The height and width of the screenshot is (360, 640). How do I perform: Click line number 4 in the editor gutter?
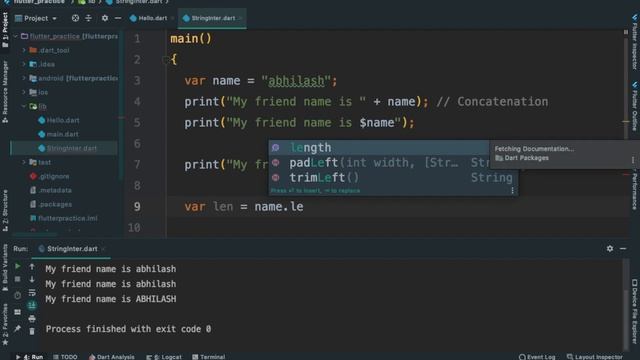(137, 102)
